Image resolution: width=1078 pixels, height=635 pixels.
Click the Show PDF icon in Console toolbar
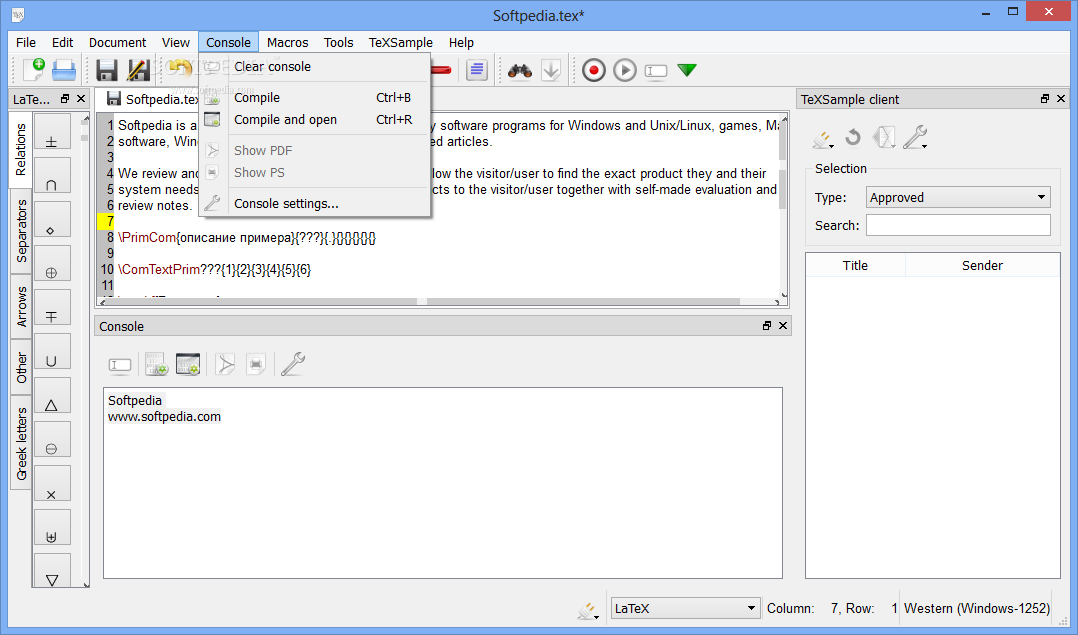click(x=225, y=364)
